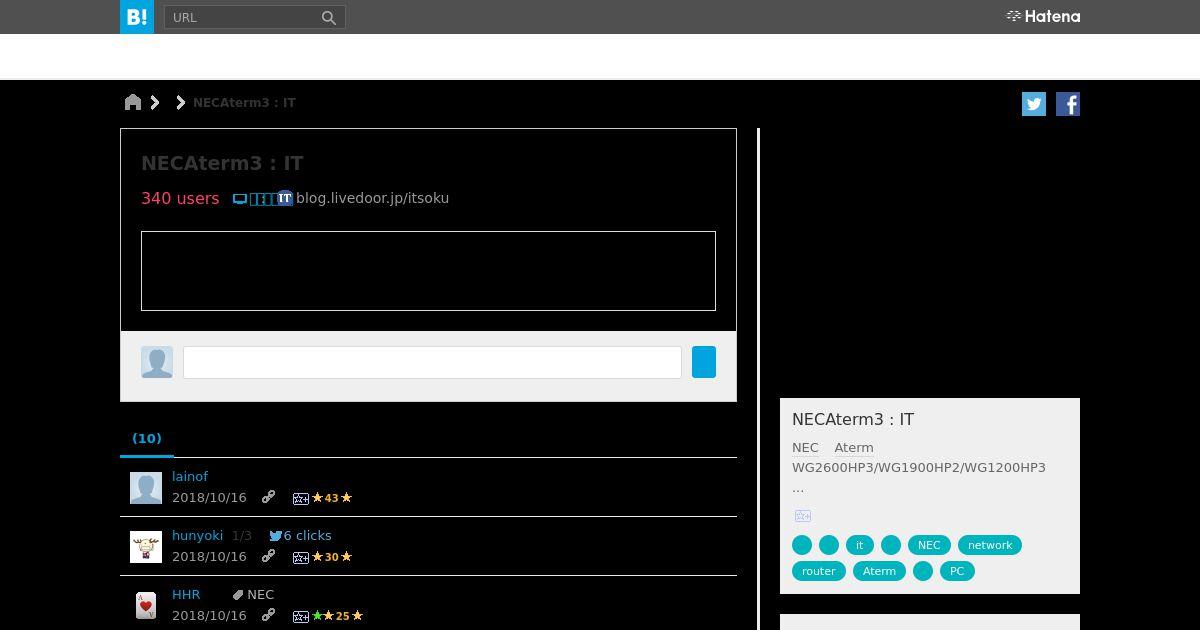
Task: Click own profile avatar beside comment box
Action: pyautogui.click(x=157, y=362)
